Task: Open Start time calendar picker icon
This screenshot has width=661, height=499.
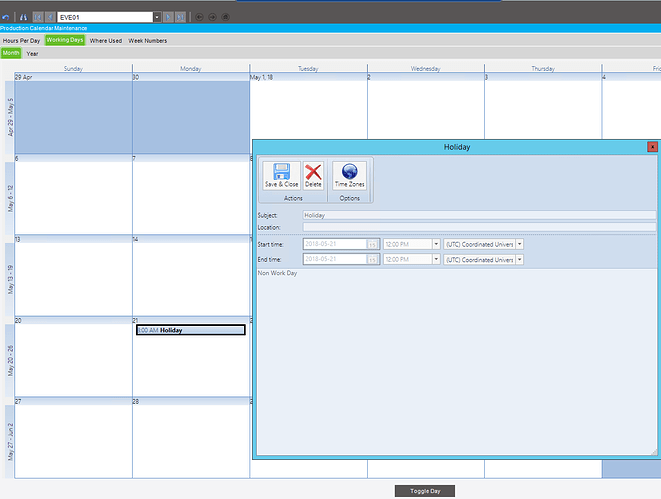Action: [372, 244]
